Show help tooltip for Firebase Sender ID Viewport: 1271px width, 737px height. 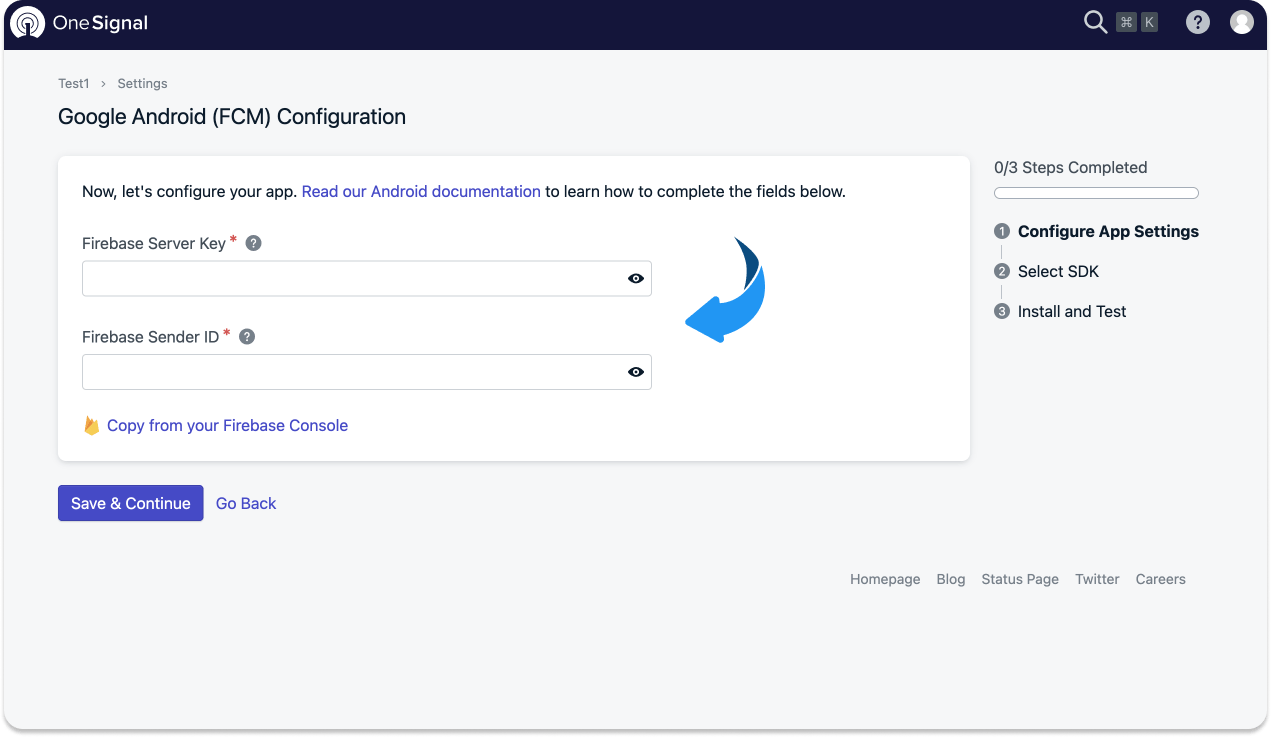[247, 337]
